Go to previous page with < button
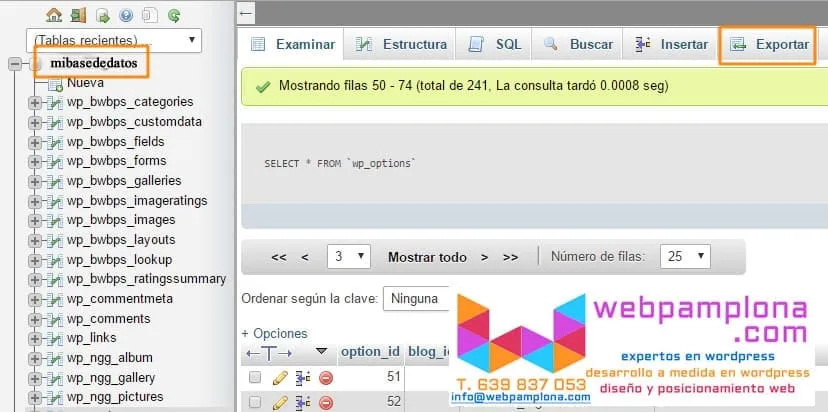Screen dimensions: 828x412 (305, 257)
